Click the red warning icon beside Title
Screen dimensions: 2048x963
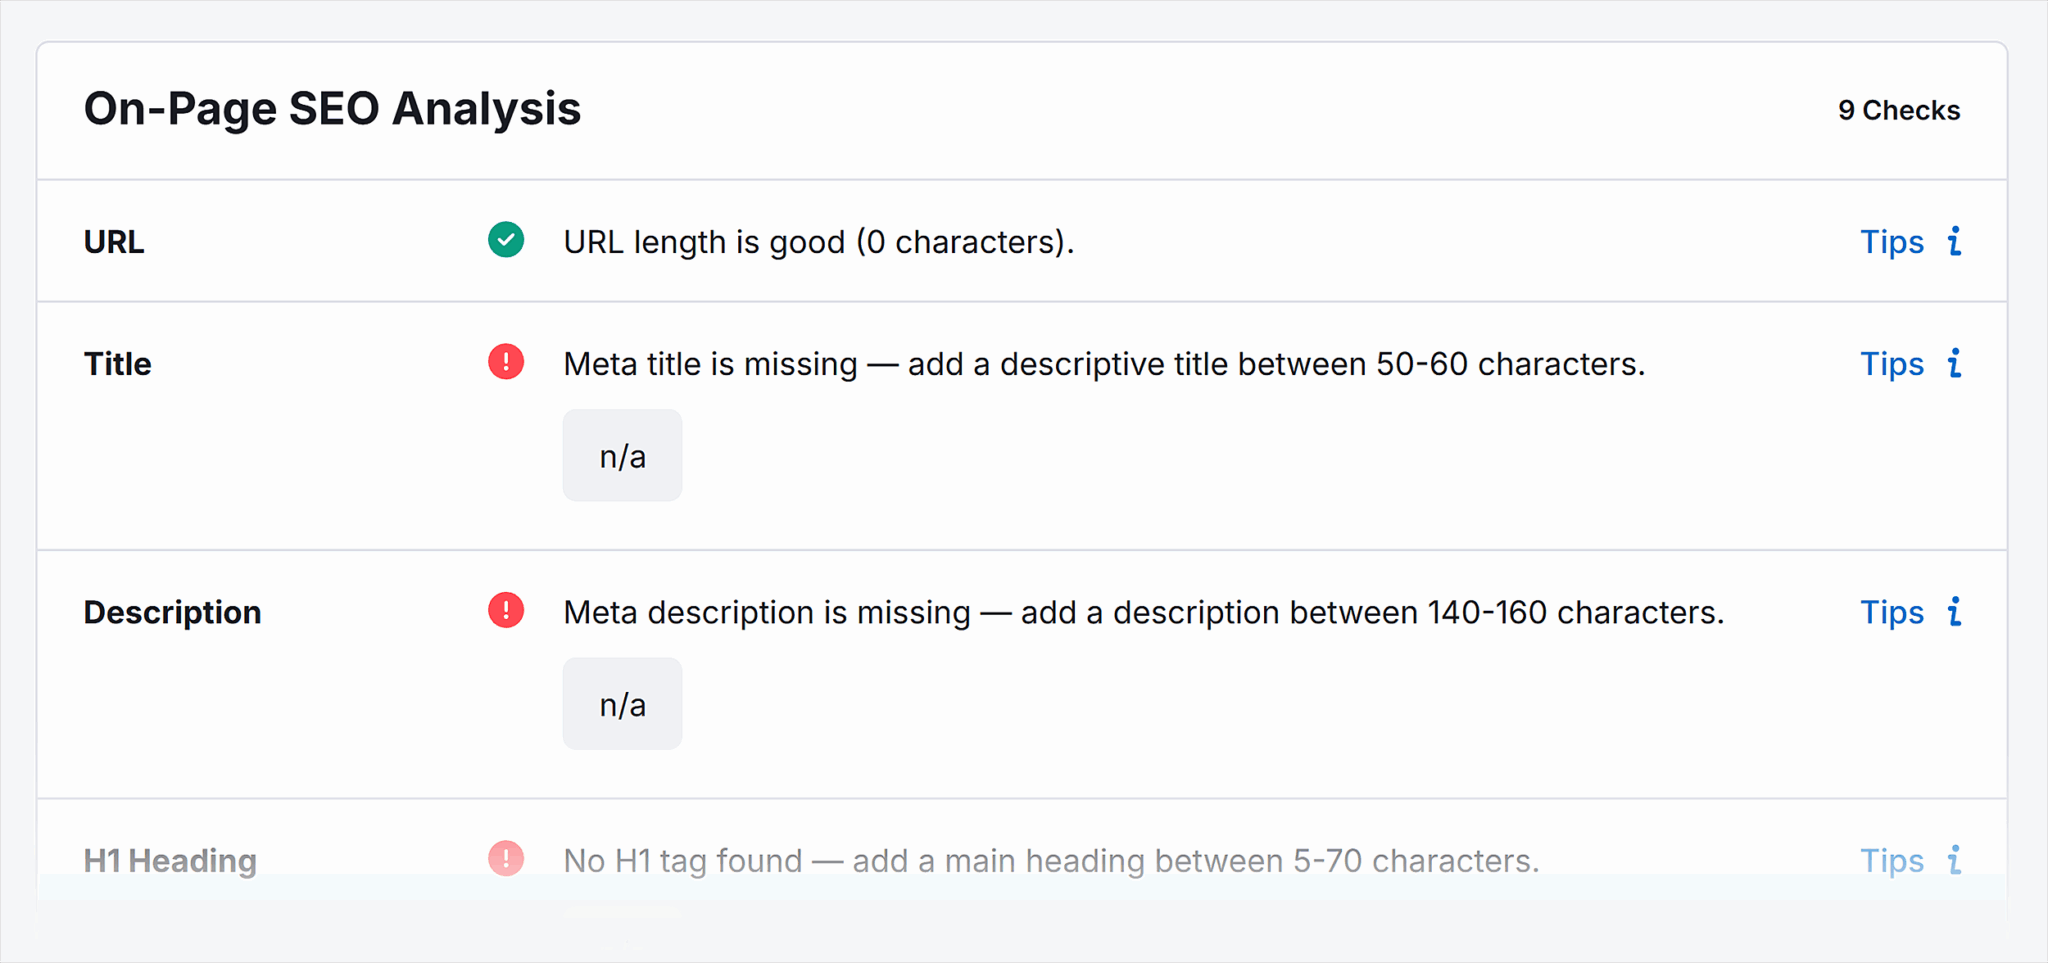506,362
